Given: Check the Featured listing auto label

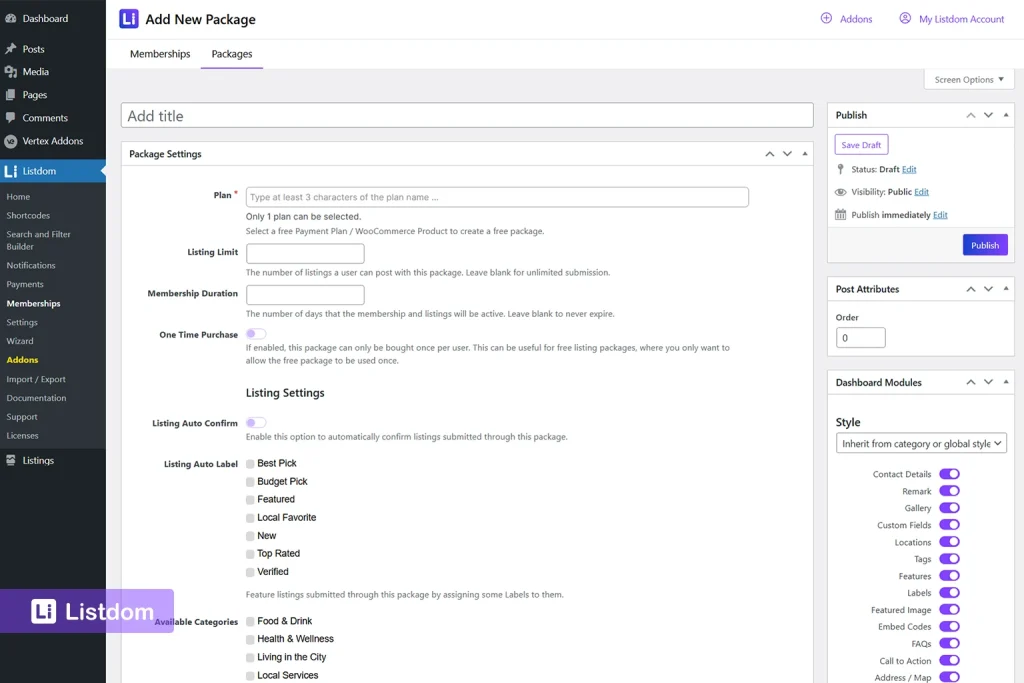Looking at the screenshot, I should [249, 498].
